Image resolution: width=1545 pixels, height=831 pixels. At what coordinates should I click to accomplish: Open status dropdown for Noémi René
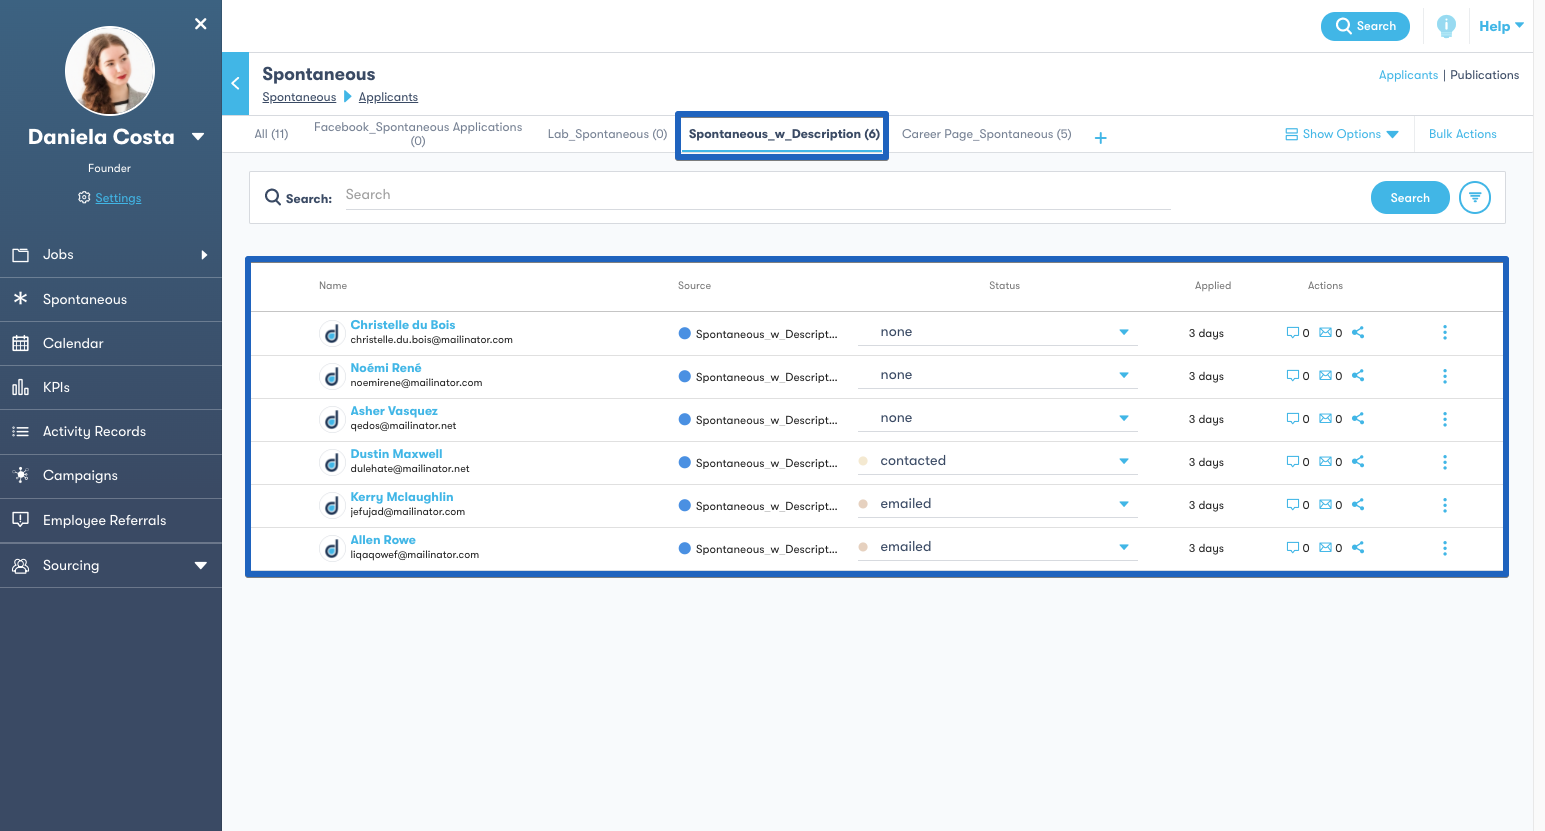tap(997, 375)
